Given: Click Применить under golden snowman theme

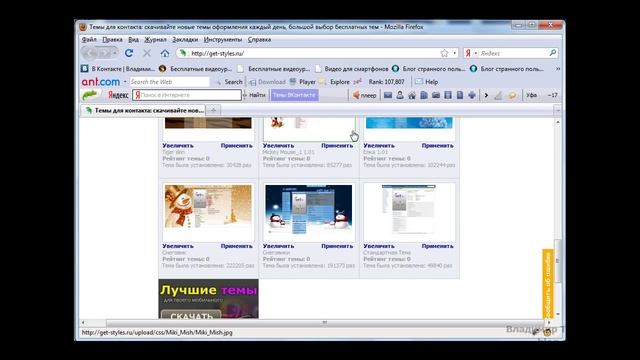Looking at the screenshot, I should point(237,246).
